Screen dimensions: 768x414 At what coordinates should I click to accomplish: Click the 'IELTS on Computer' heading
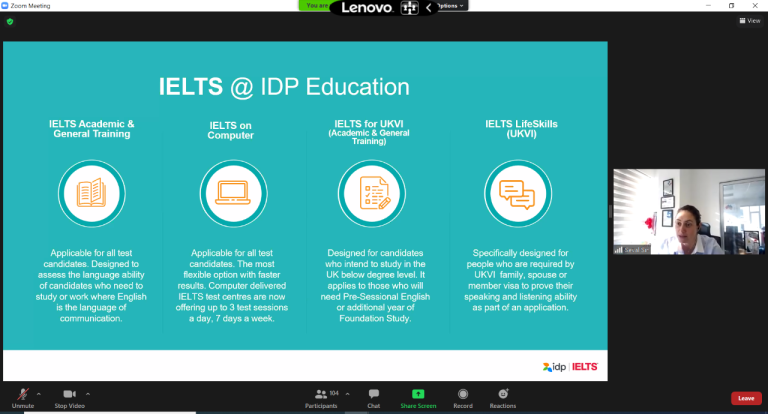point(231,130)
